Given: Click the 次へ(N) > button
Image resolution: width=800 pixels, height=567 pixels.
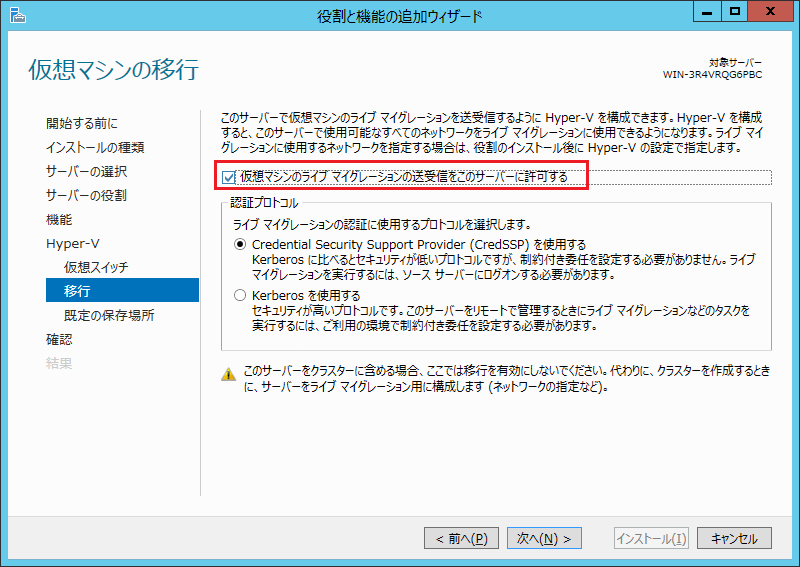Looking at the screenshot, I should pos(544,538).
